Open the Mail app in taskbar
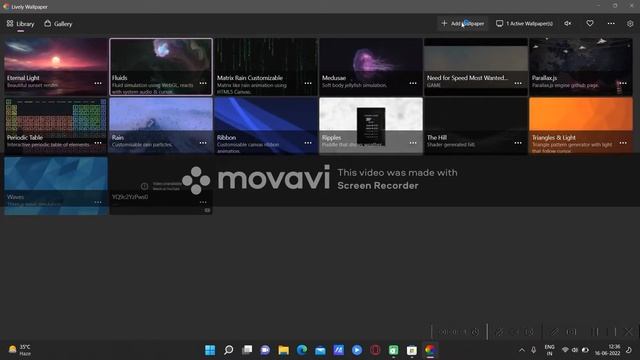The height and width of the screenshot is (360, 640). point(320,350)
